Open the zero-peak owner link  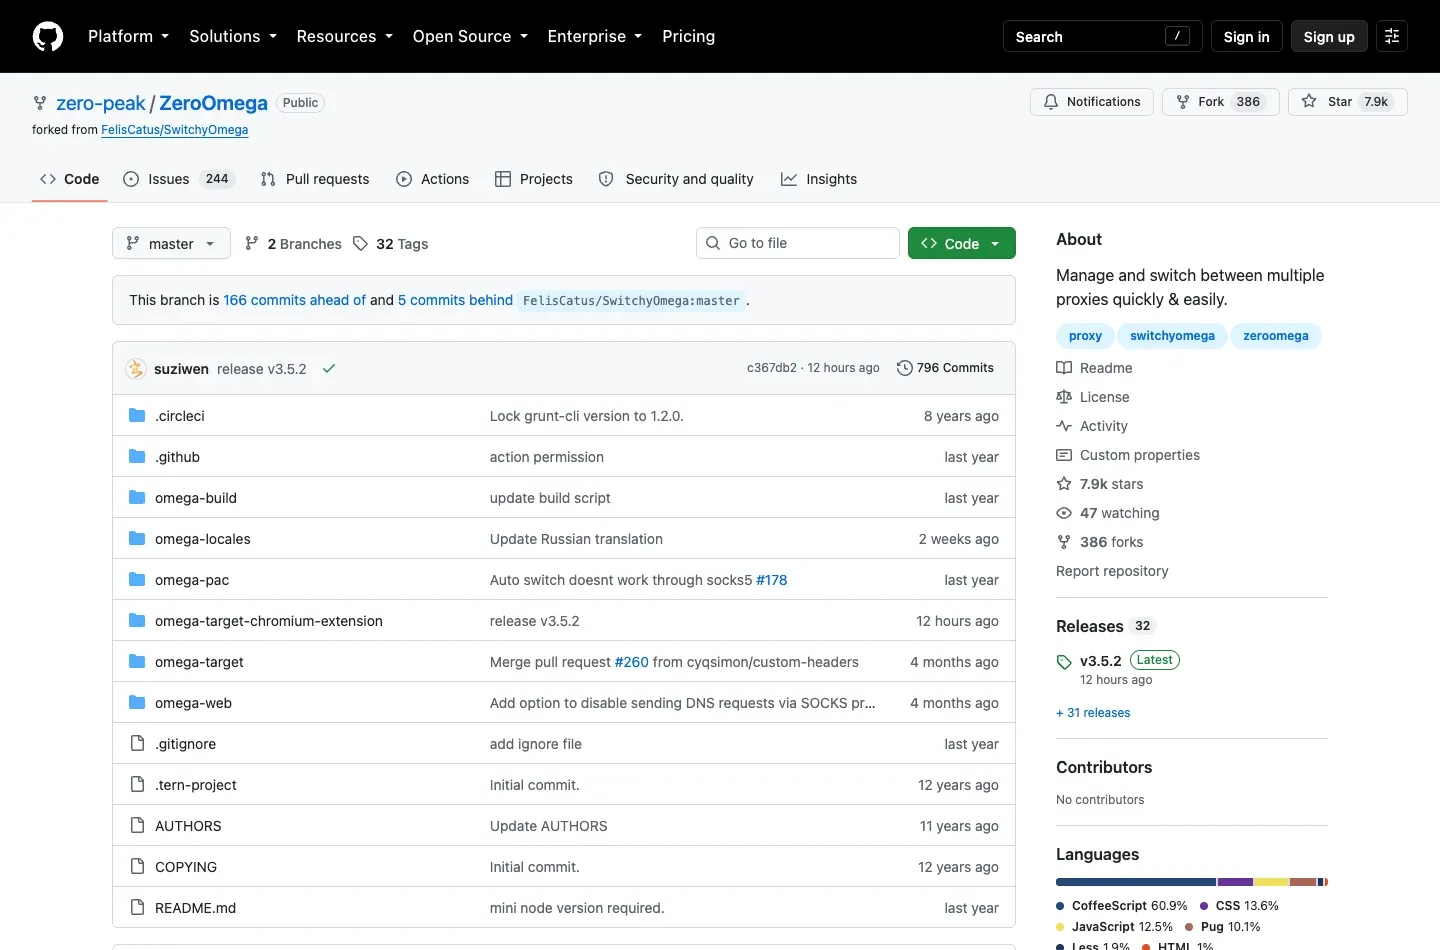tap(101, 103)
